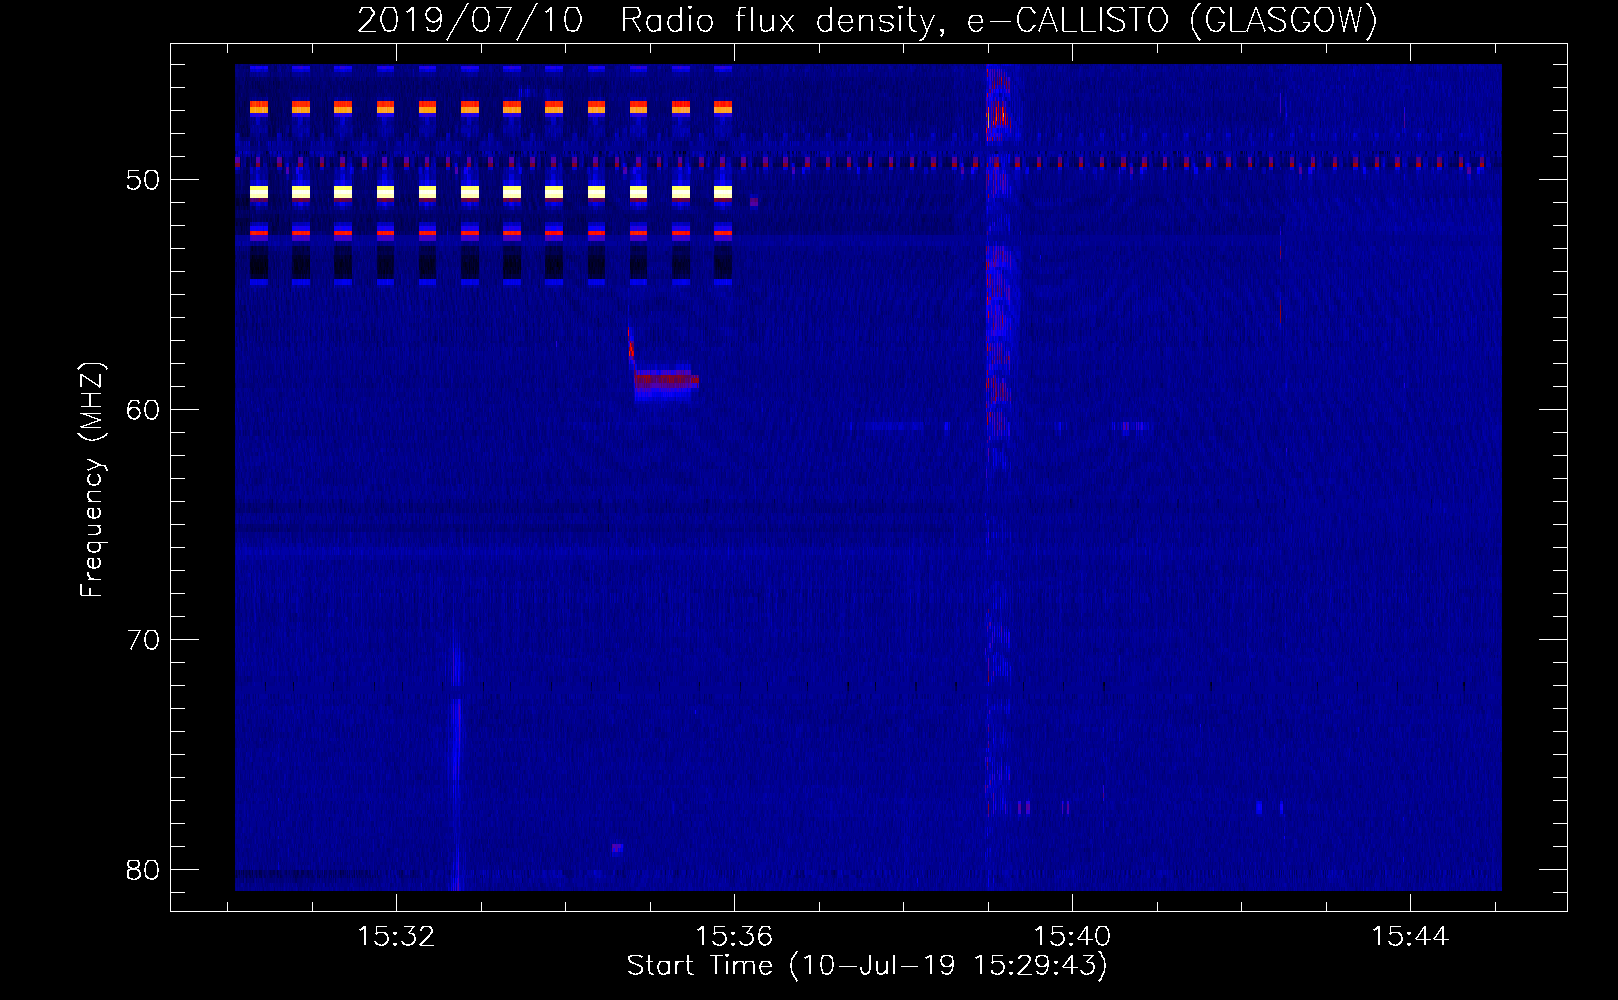Select the '50' frequency axis label

143,180
